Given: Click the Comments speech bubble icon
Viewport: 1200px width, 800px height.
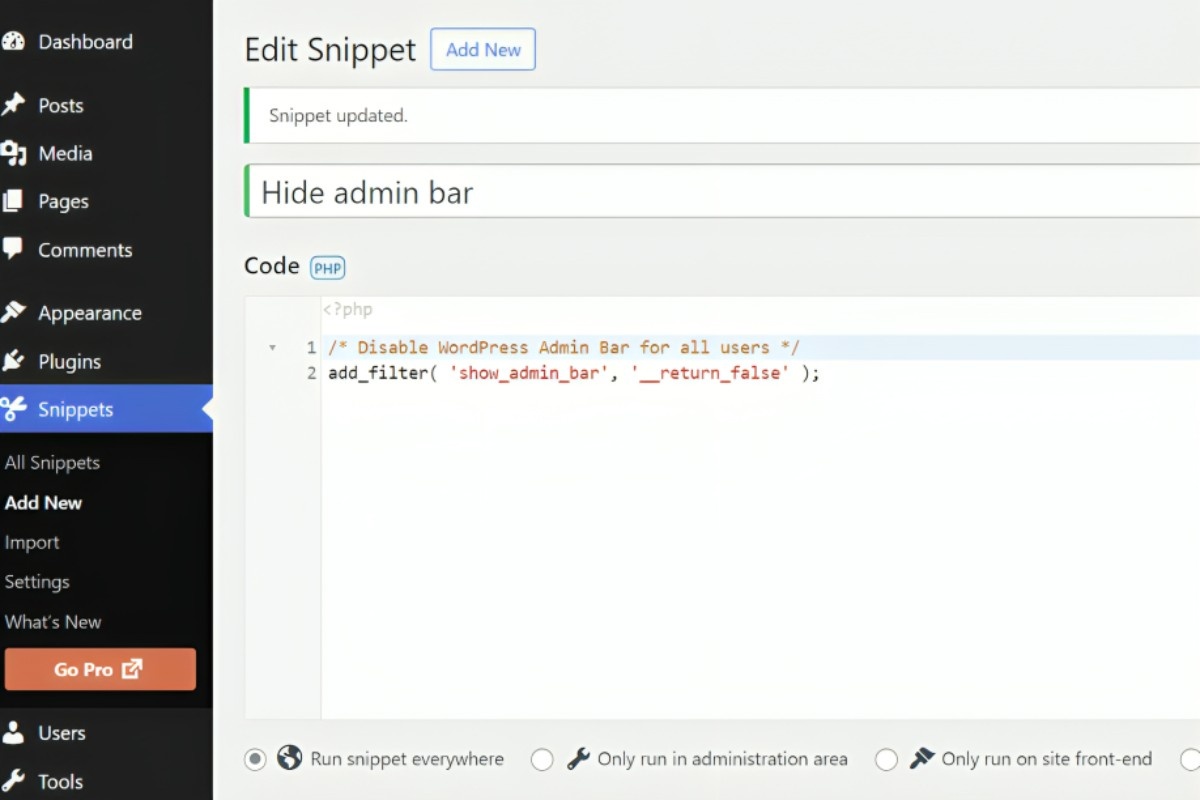Looking at the screenshot, I should pyautogui.click(x=13, y=249).
